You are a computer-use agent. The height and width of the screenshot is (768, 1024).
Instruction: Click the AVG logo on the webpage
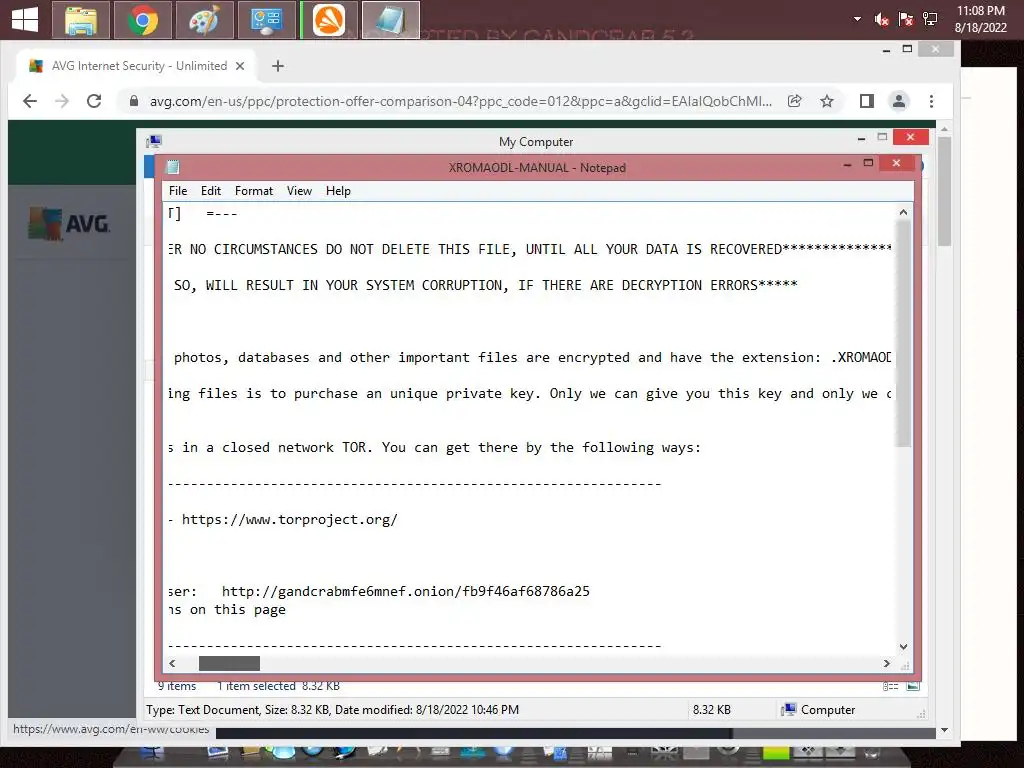click(x=69, y=224)
